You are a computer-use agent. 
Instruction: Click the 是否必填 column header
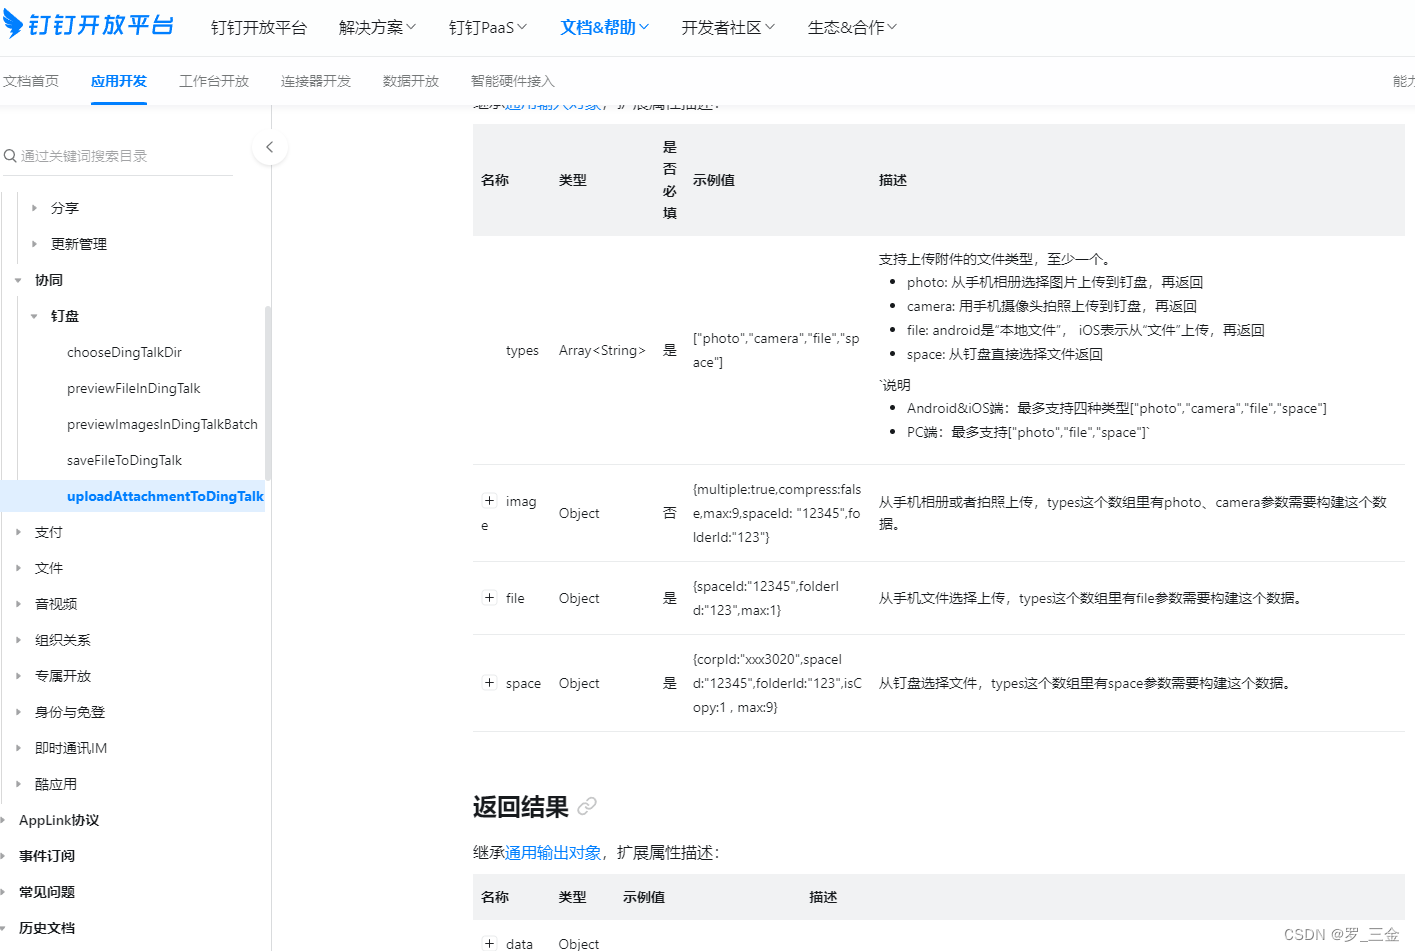point(670,180)
